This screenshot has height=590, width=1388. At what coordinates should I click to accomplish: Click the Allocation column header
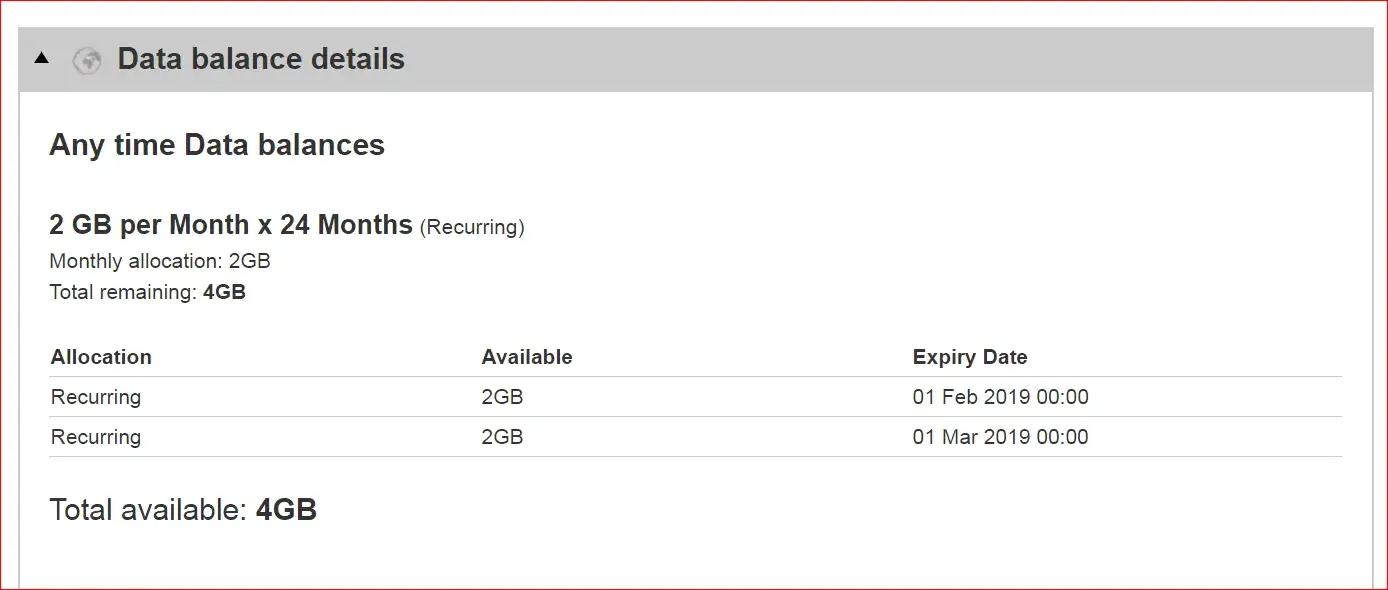[x=101, y=357]
